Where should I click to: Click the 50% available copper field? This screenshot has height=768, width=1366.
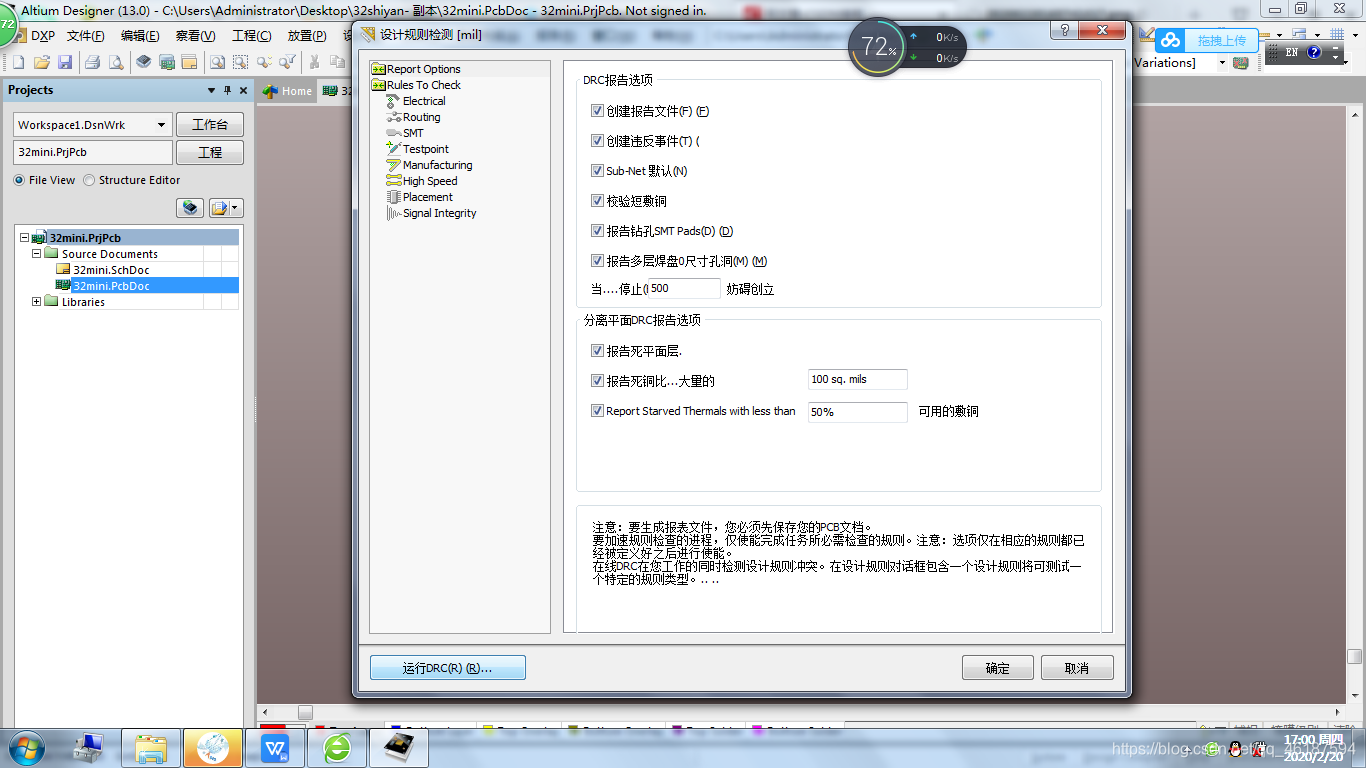858,412
